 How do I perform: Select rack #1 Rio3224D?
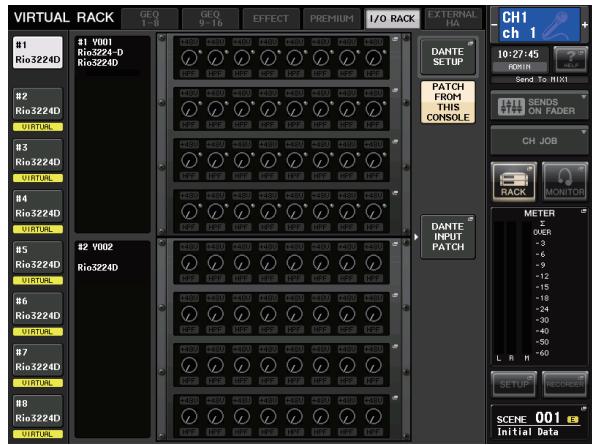point(37,52)
